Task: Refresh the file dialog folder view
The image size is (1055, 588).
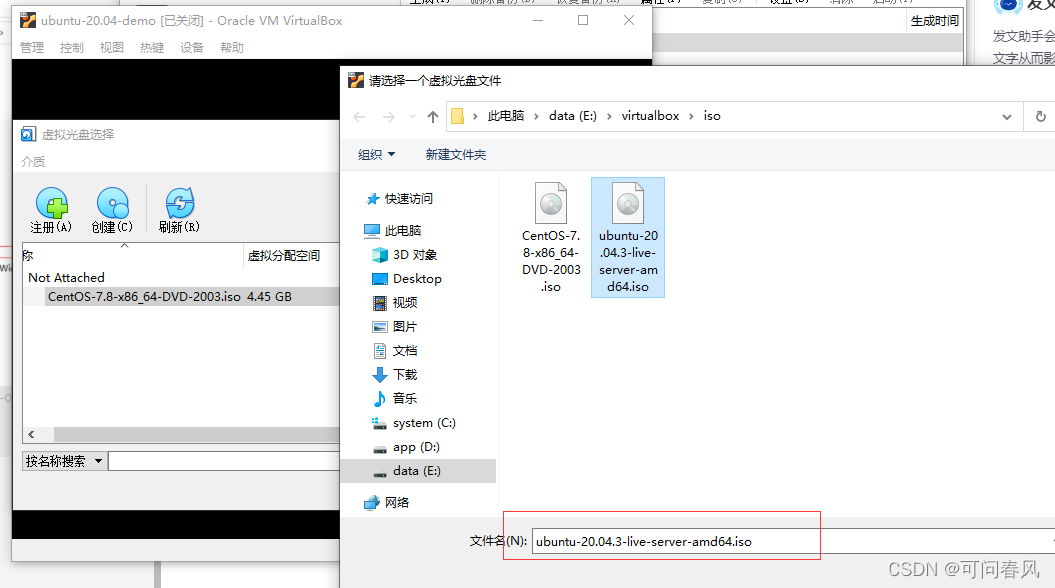Action: [x=1040, y=116]
